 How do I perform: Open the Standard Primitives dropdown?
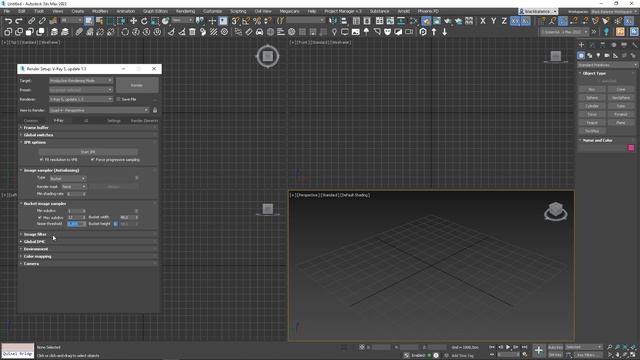607,65
